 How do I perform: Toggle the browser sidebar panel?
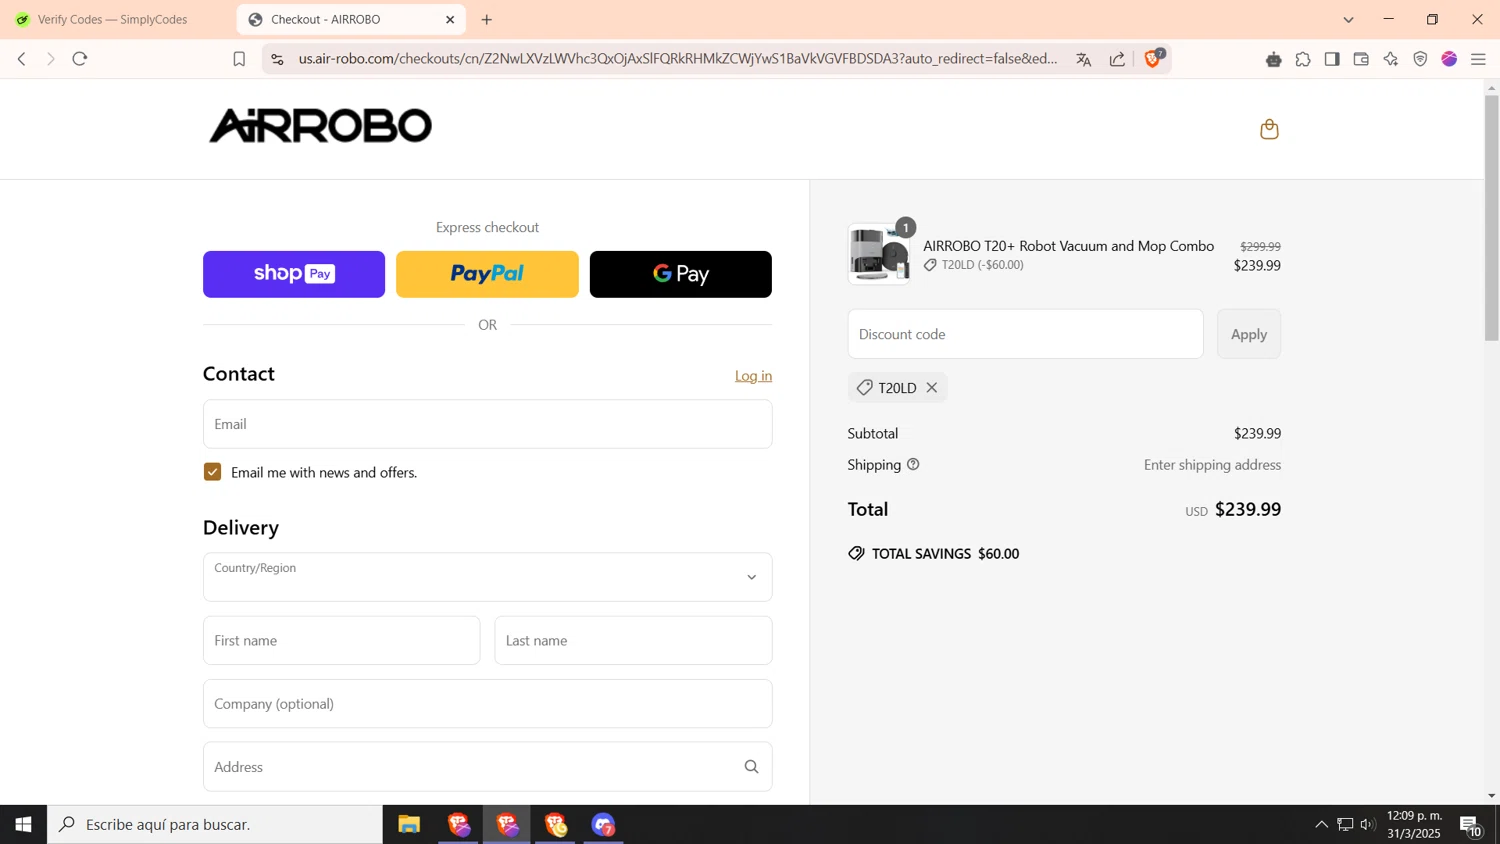(x=1332, y=59)
